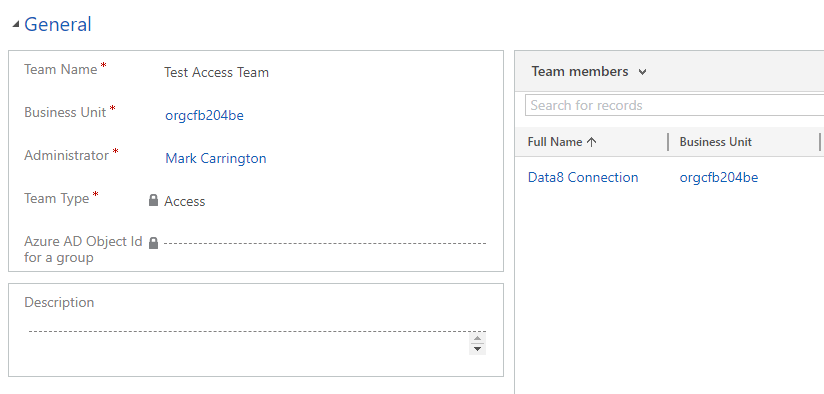Open the Mark Carrington administrator record
Image resolution: width=824 pixels, height=394 pixels.
click(215, 158)
